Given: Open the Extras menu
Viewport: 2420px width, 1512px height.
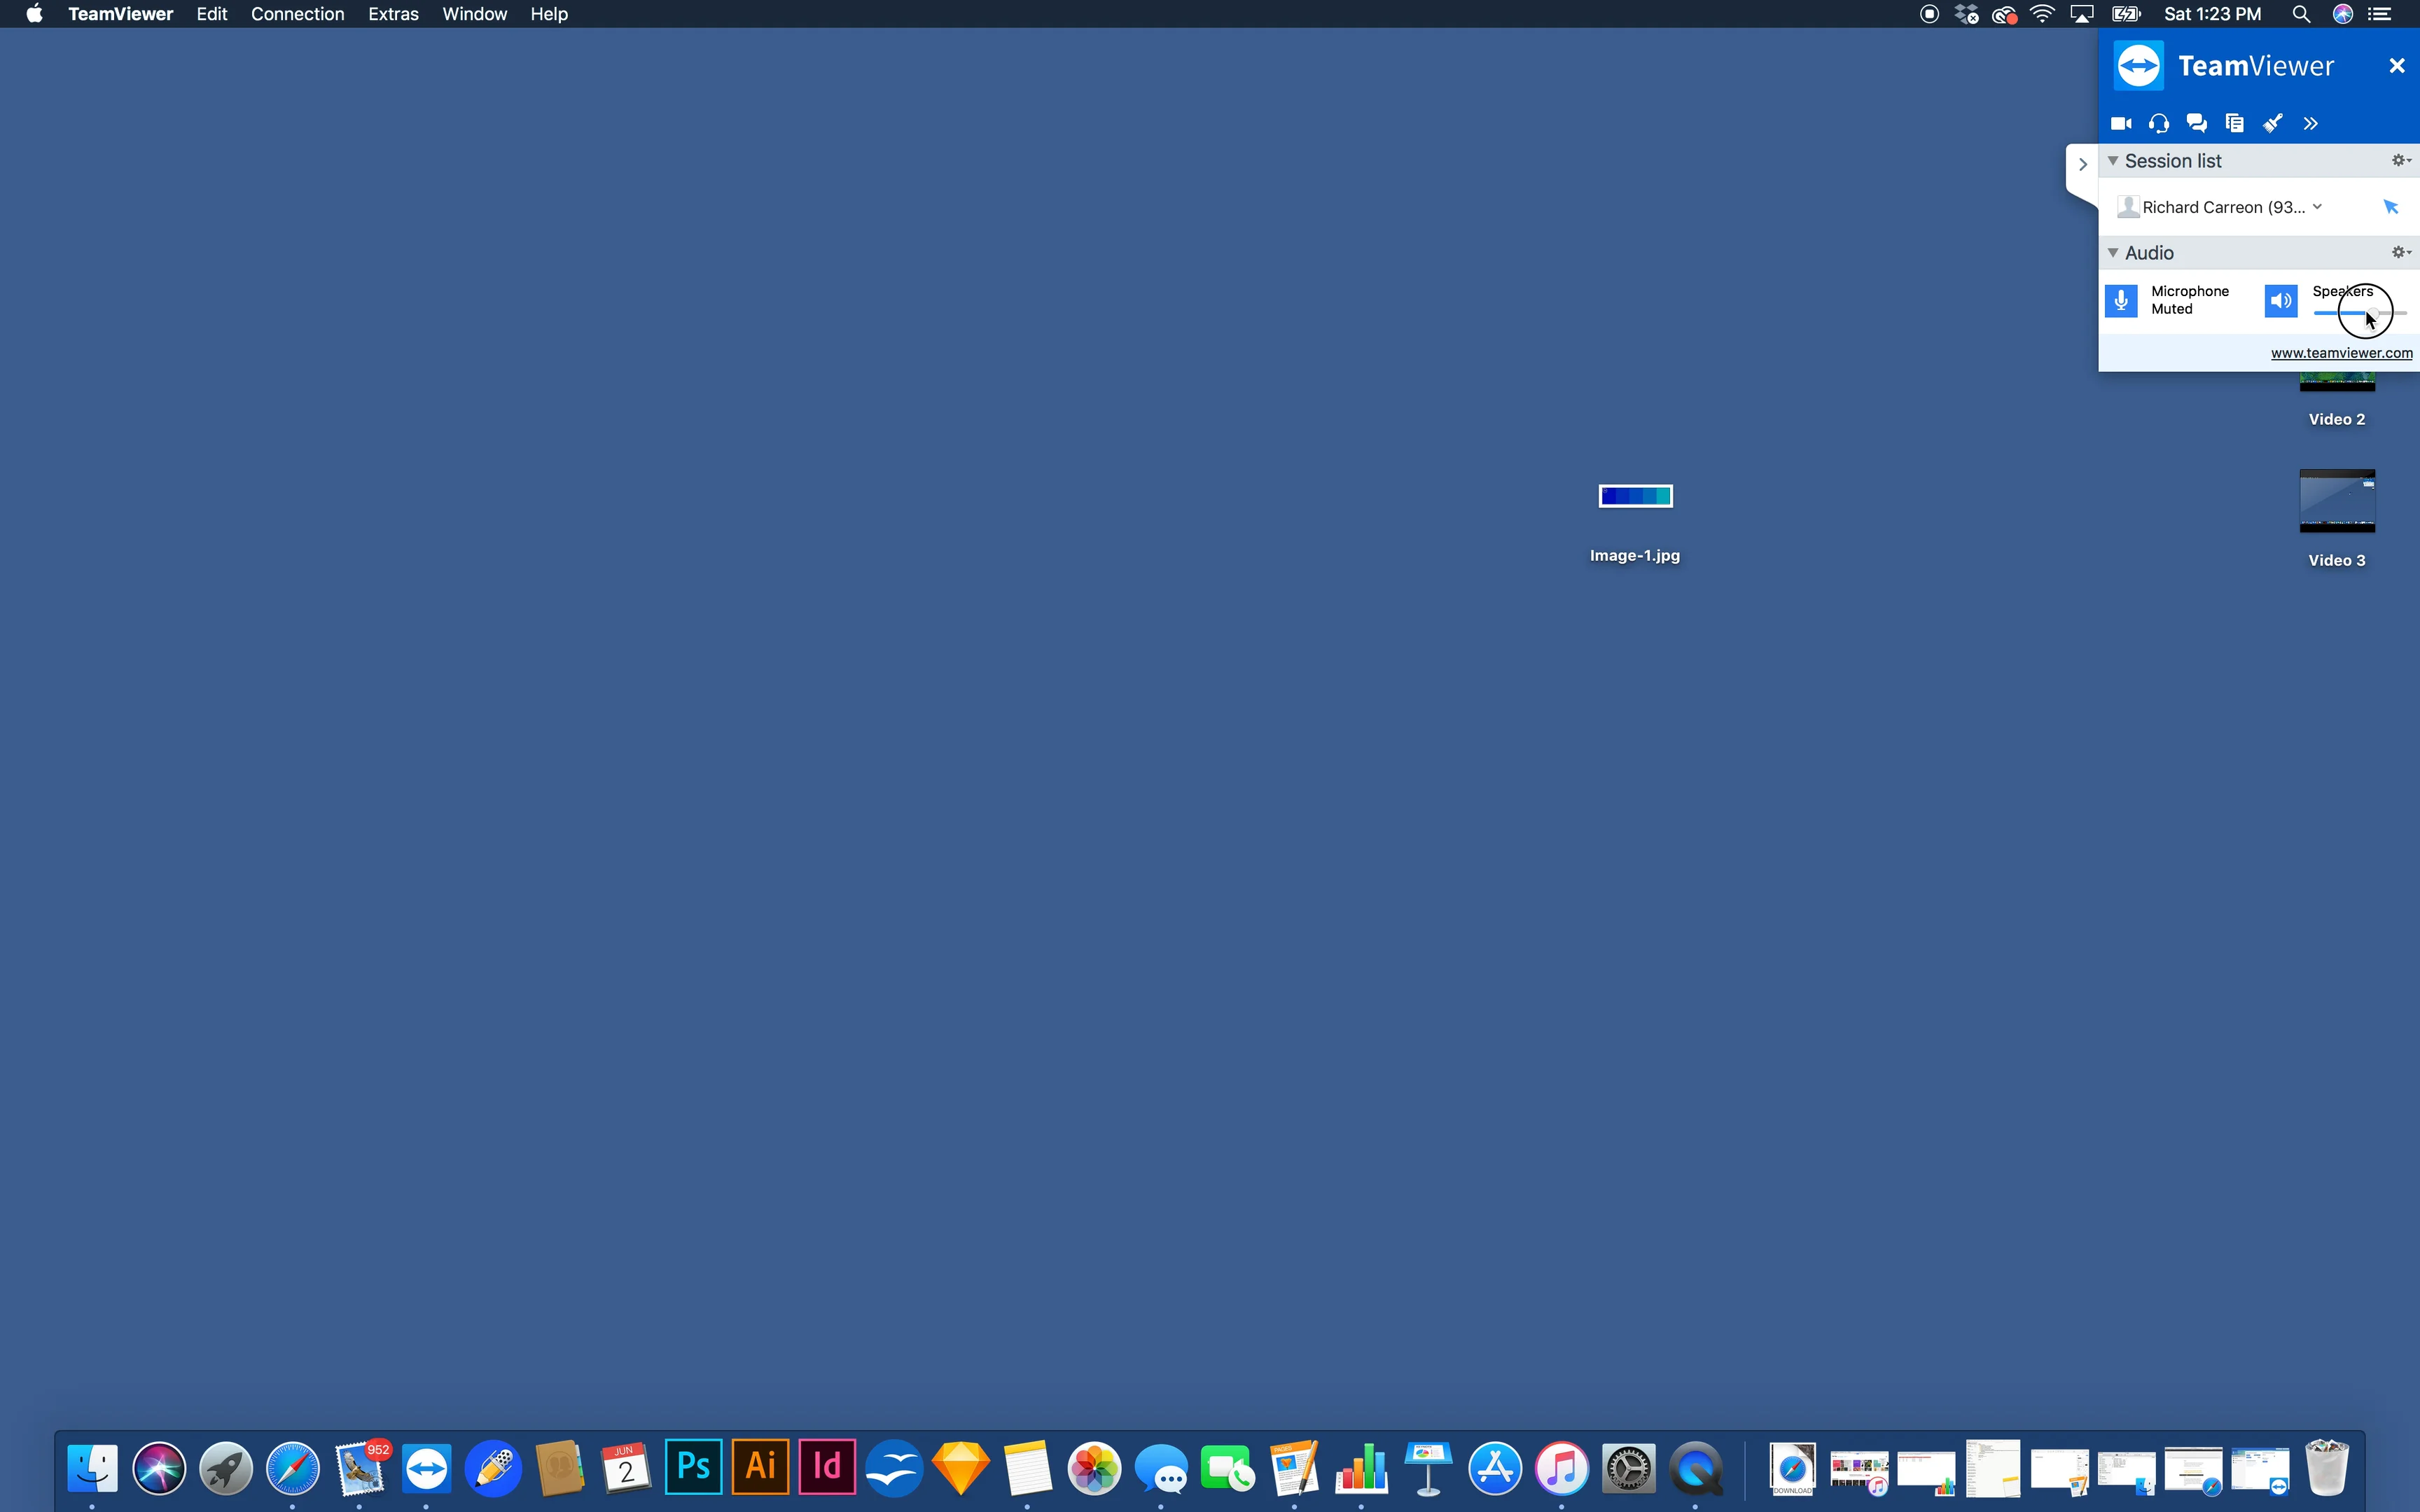Looking at the screenshot, I should pos(393,14).
